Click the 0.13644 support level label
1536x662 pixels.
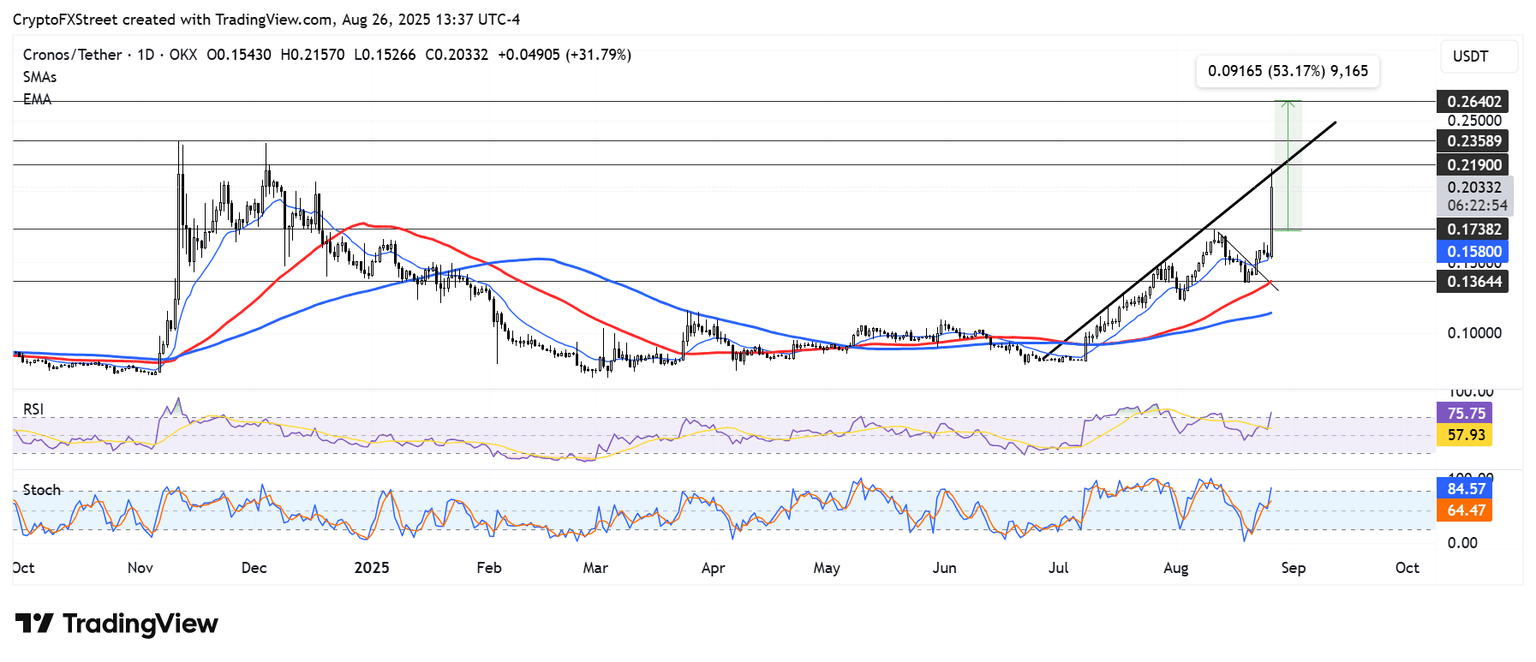pos(1467,282)
